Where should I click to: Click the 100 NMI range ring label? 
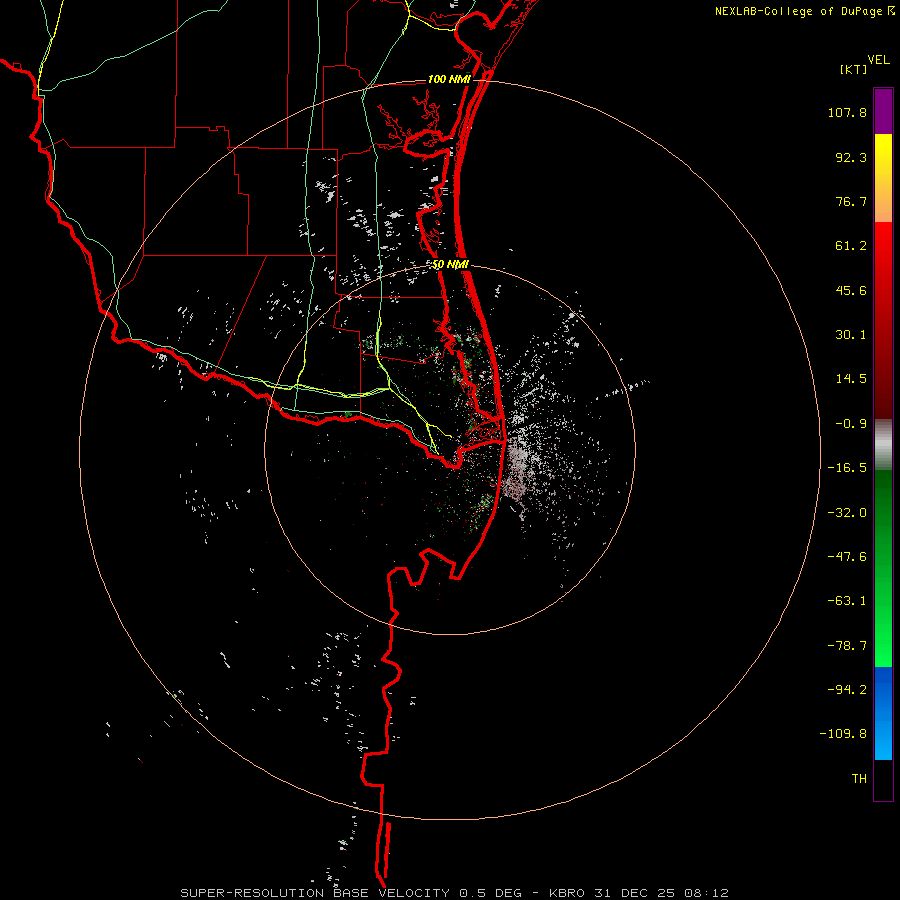[449, 79]
